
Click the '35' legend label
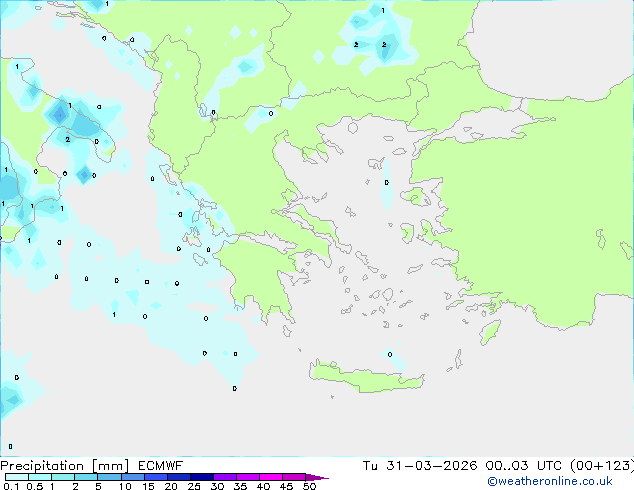[x=240, y=486]
